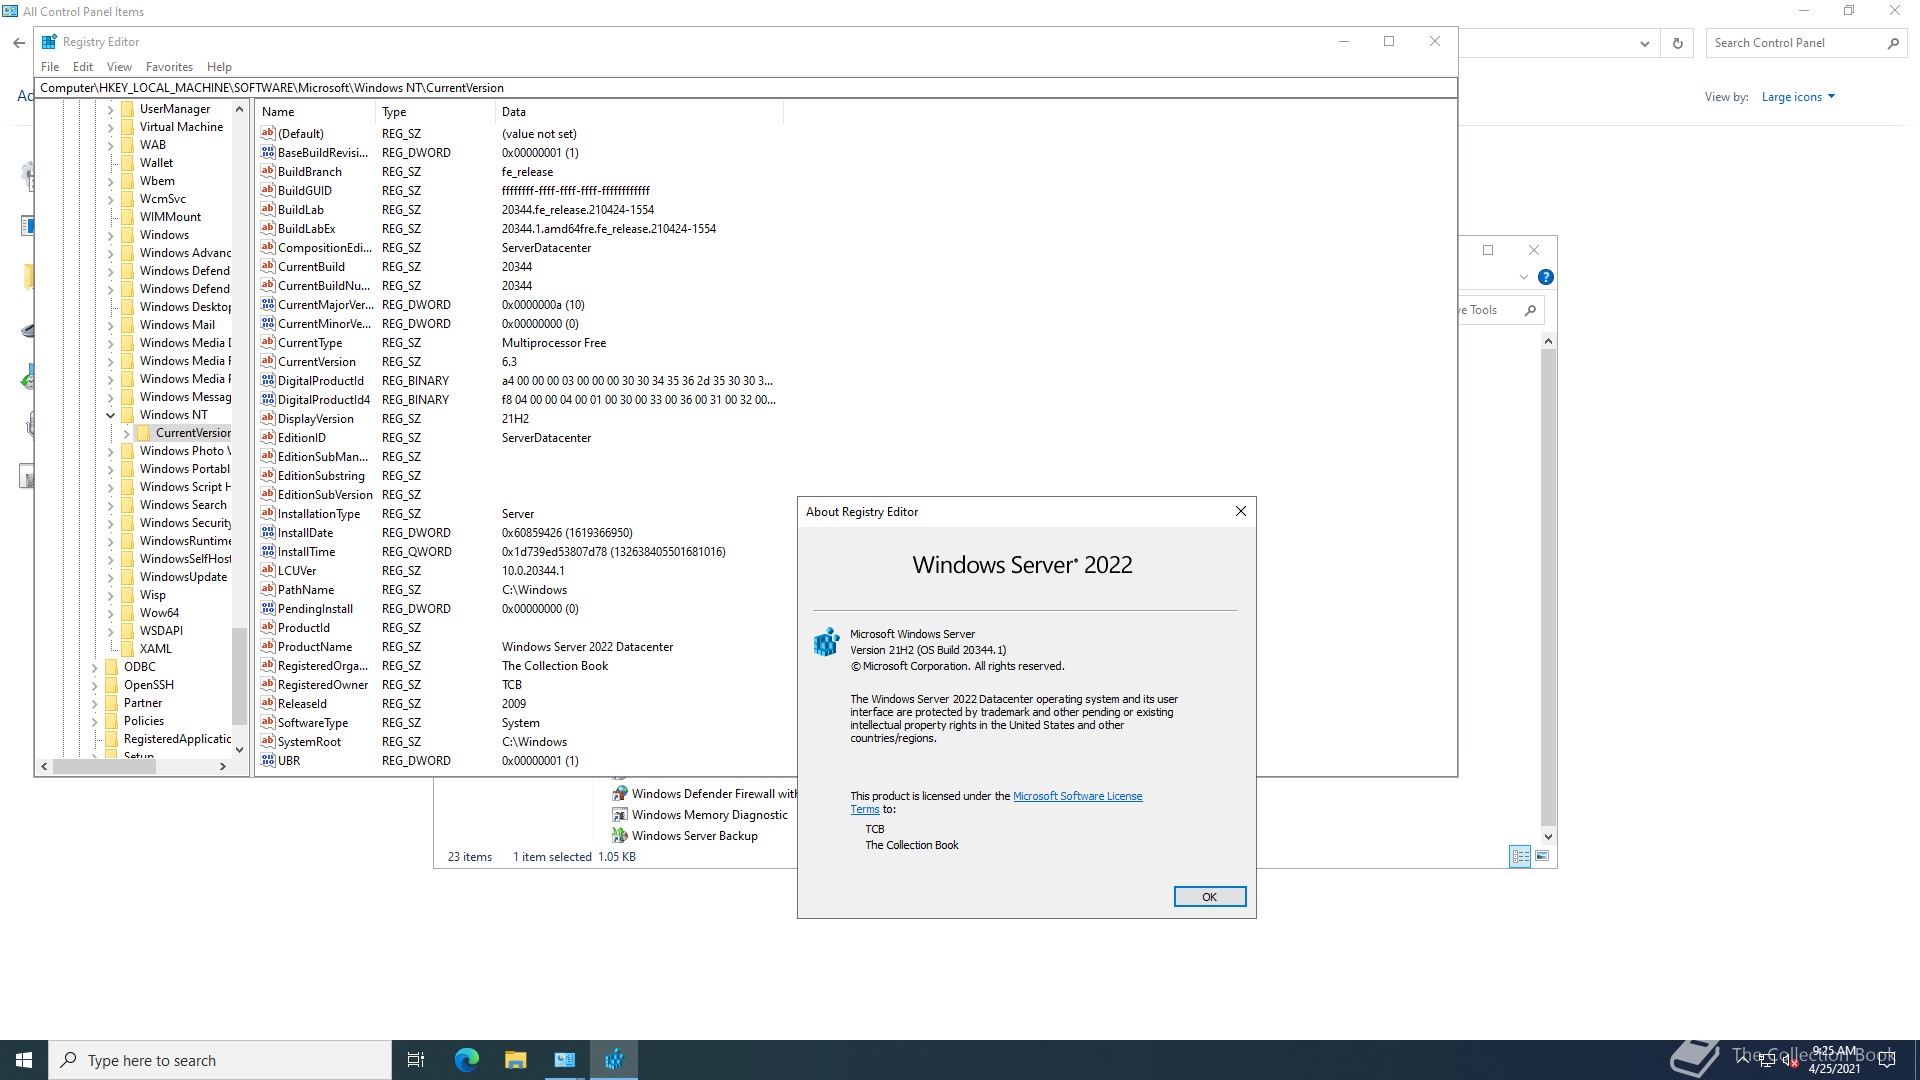The image size is (1920, 1080).
Task: Click the blue Help icon in Administrative Tools window
Action: pos(1545,277)
